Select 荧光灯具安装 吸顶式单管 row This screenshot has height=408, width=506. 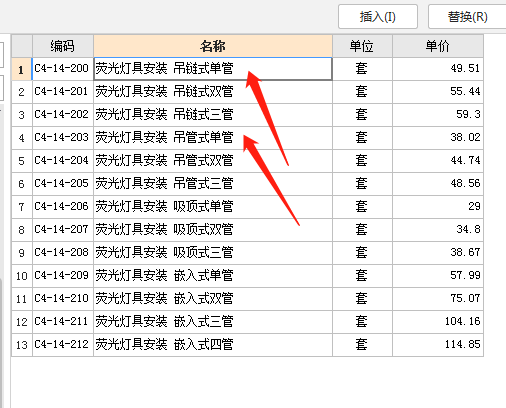point(213,207)
